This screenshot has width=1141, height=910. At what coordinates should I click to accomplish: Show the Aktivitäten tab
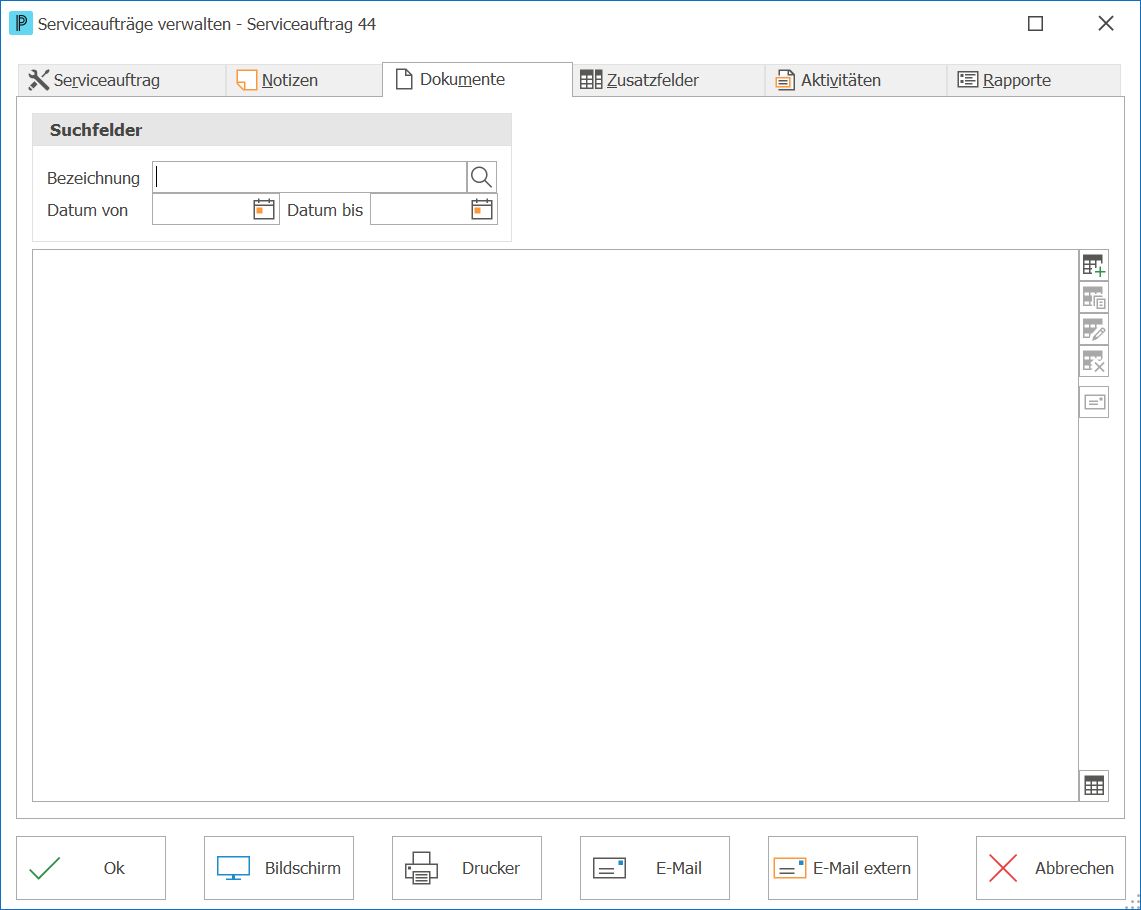[x=856, y=80]
